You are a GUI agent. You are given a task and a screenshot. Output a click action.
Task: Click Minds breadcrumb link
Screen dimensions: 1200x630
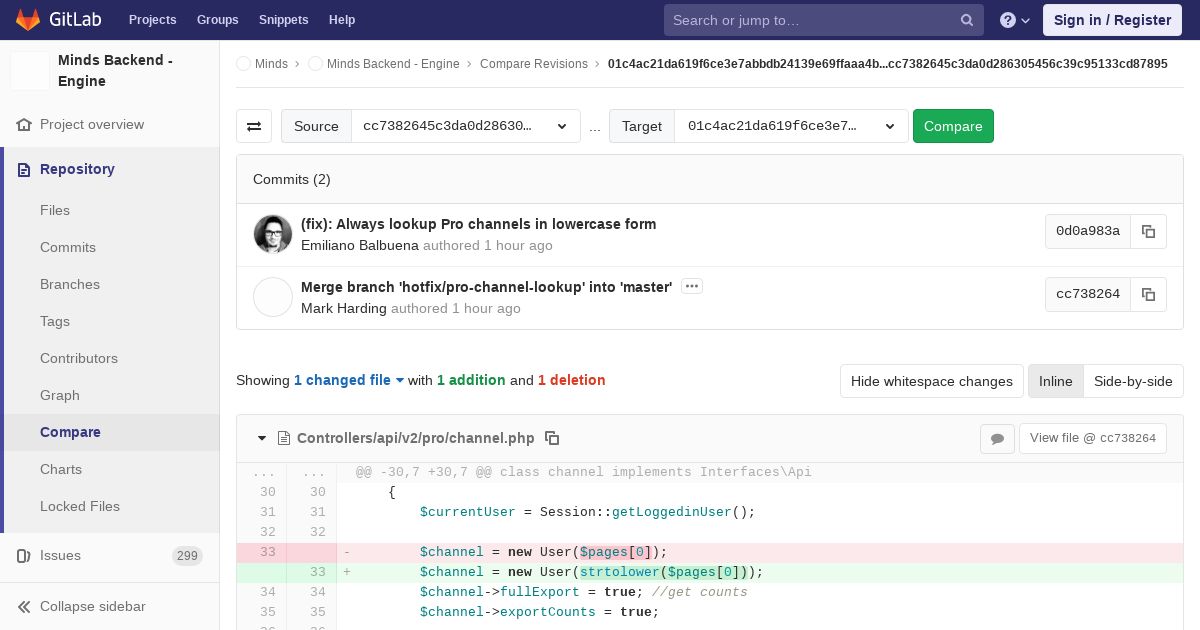pyautogui.click(x=271, y=63)
